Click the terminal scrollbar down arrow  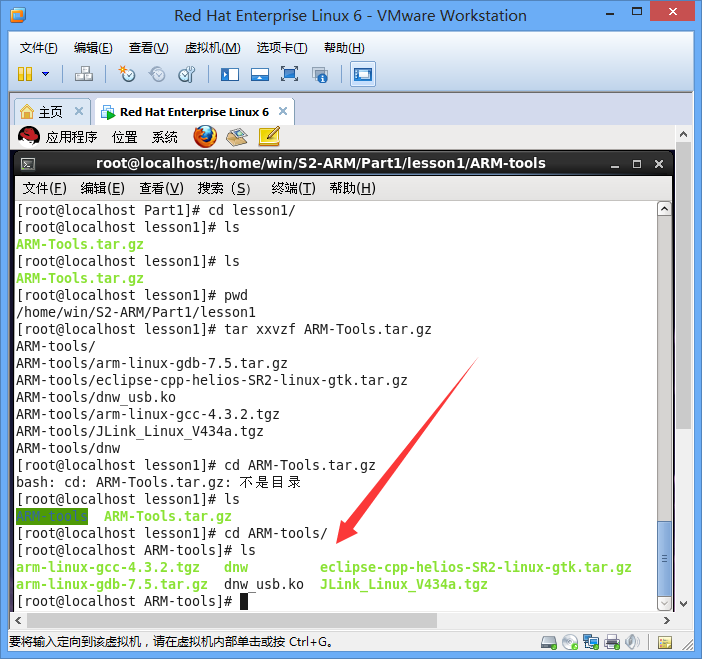tap(664, 603)
